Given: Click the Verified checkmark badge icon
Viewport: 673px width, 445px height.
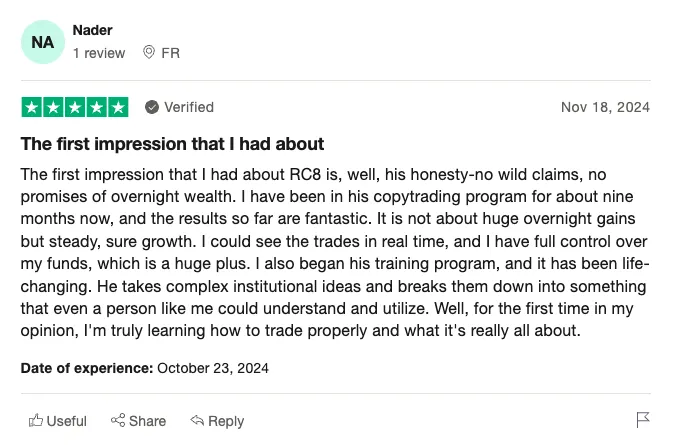Looking at the screenshot, I should [x=152, y=107].
